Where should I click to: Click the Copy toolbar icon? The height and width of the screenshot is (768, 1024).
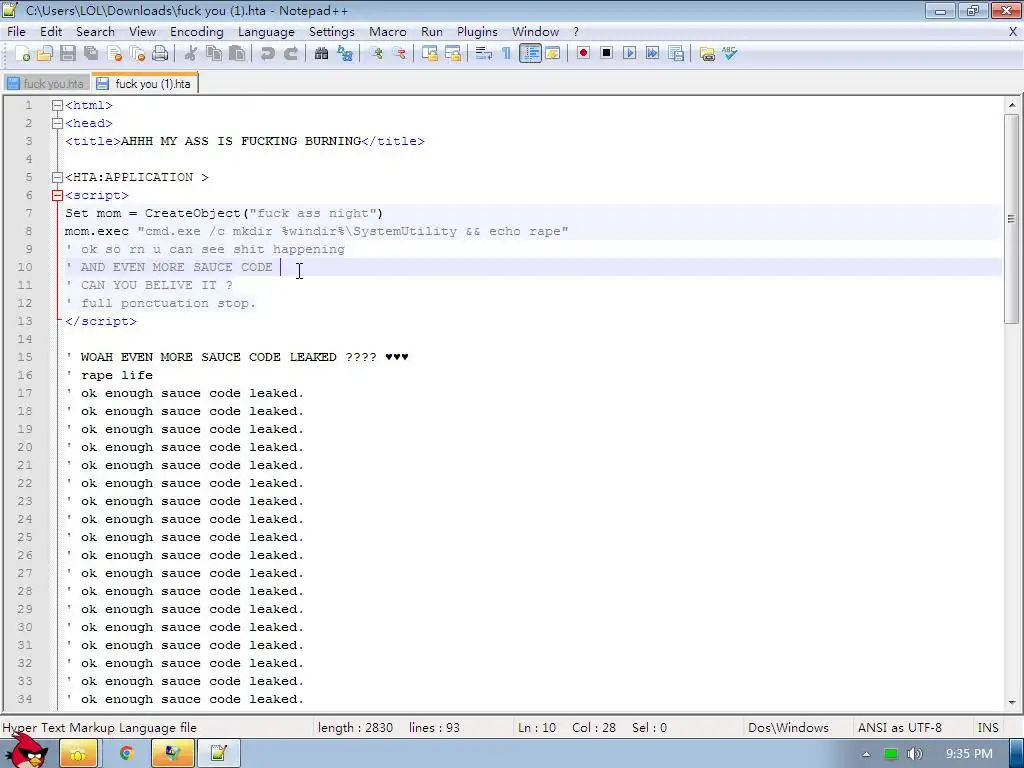214,54
